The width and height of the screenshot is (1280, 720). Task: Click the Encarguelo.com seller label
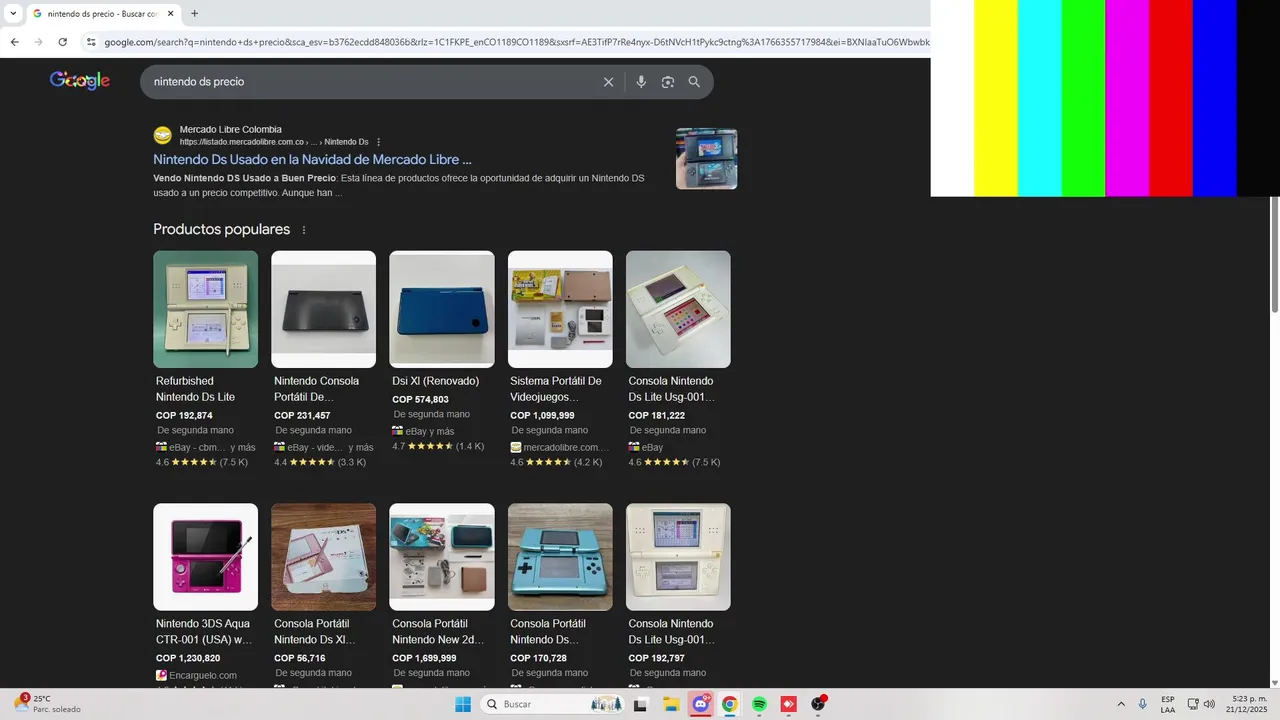(196, 675)
